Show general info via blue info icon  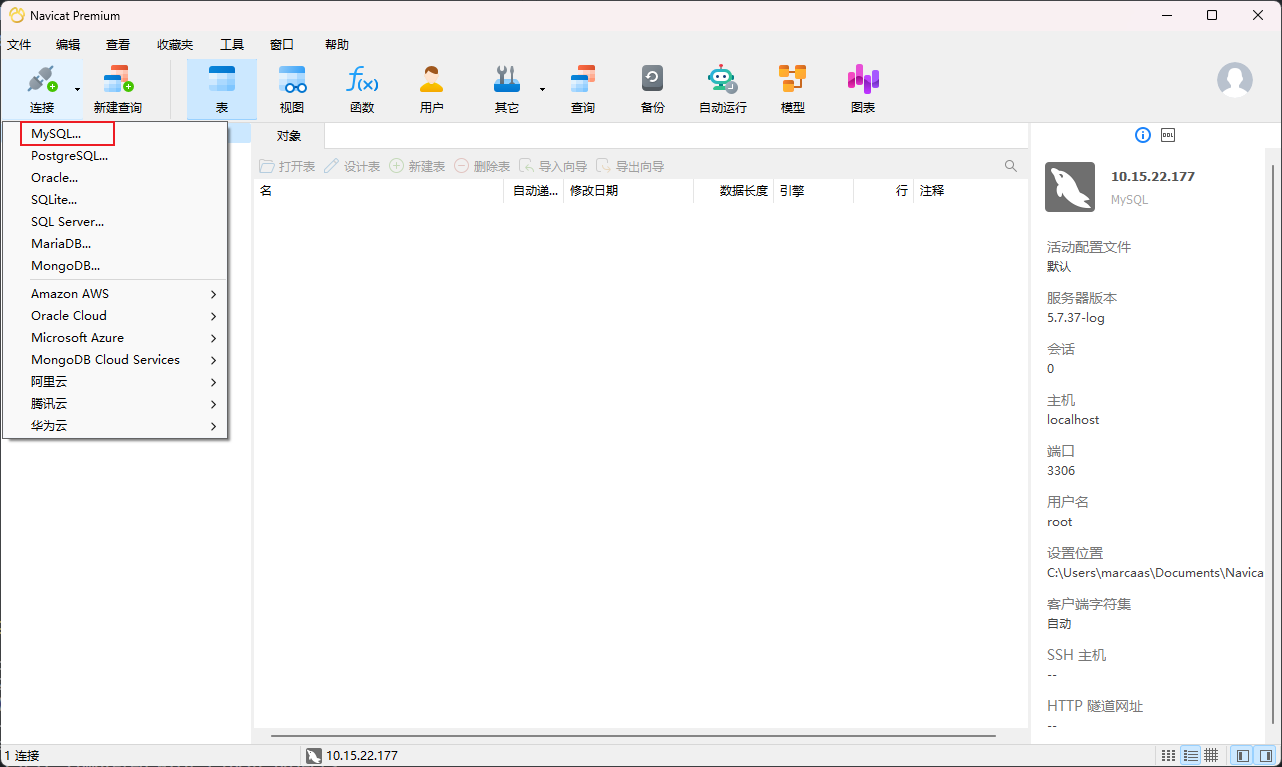[x=1143, y=135]
